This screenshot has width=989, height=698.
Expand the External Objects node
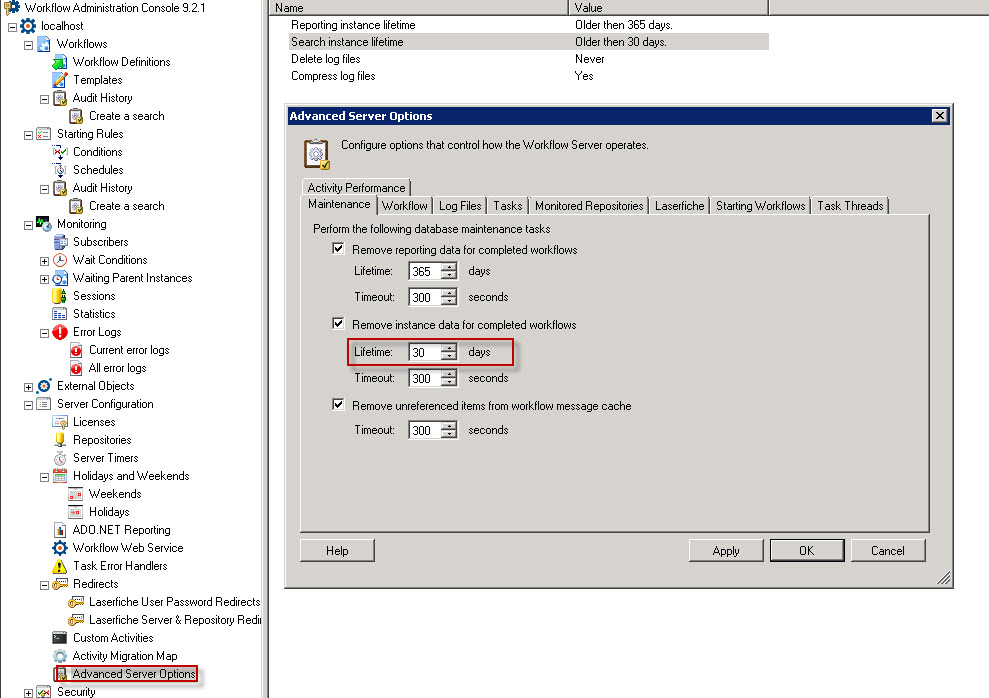pyautogui.click(x=28, y=386)
